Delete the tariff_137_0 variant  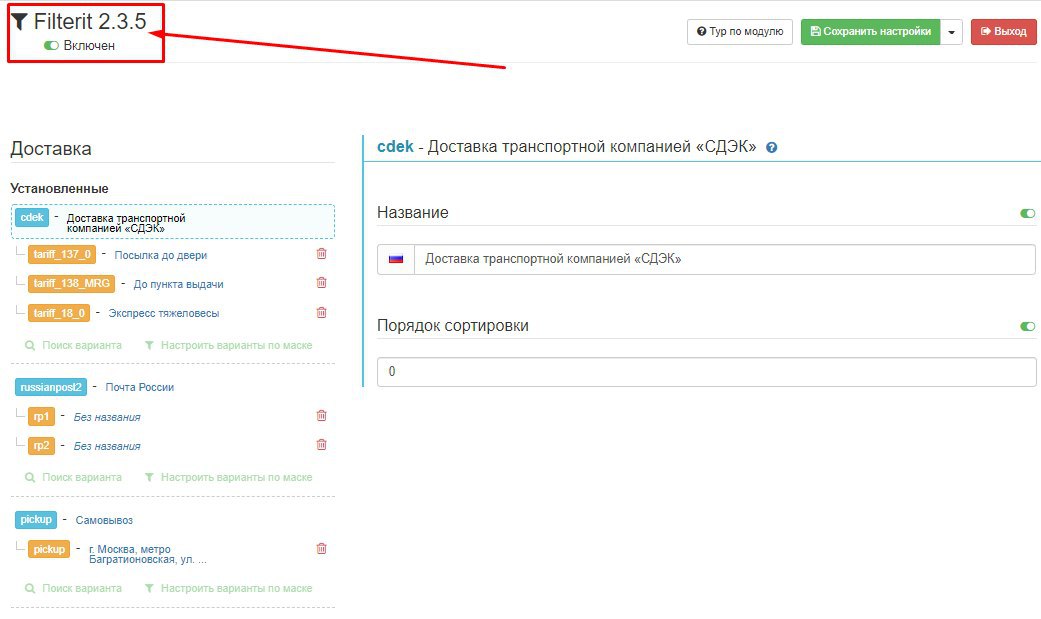coord(321,254)
